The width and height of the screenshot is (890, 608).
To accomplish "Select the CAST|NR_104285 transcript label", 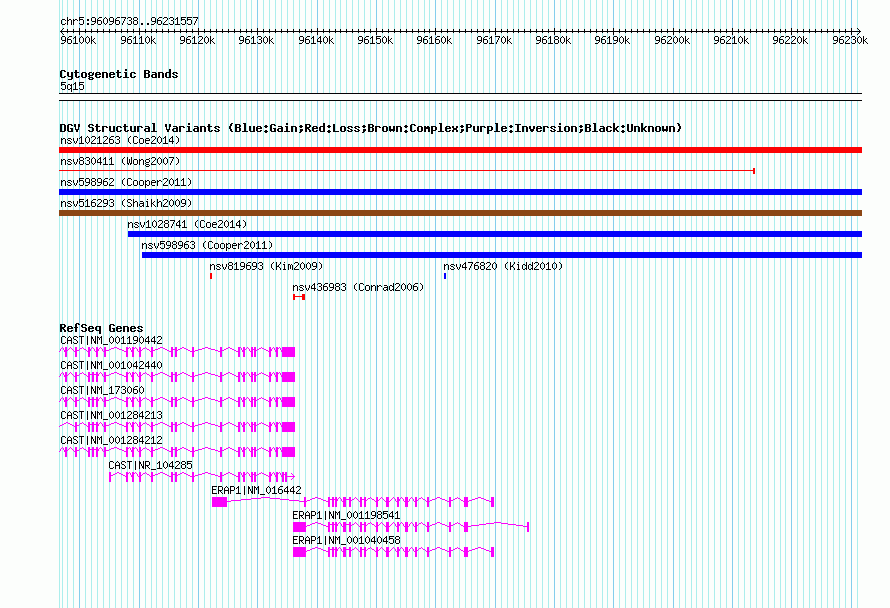I will click(x=150, y=465).
